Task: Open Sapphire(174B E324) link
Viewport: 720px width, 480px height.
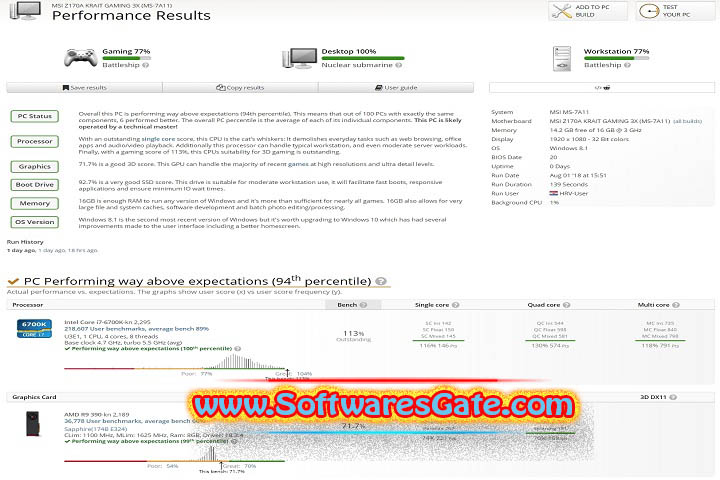Action: pyautogui.click(x=96, y=429)
